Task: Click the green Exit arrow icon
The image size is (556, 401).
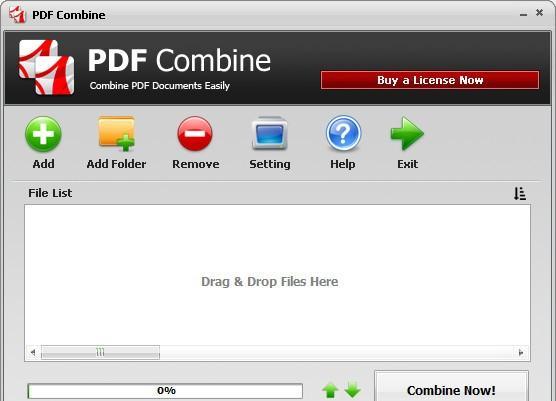Action: coord(407,133)
